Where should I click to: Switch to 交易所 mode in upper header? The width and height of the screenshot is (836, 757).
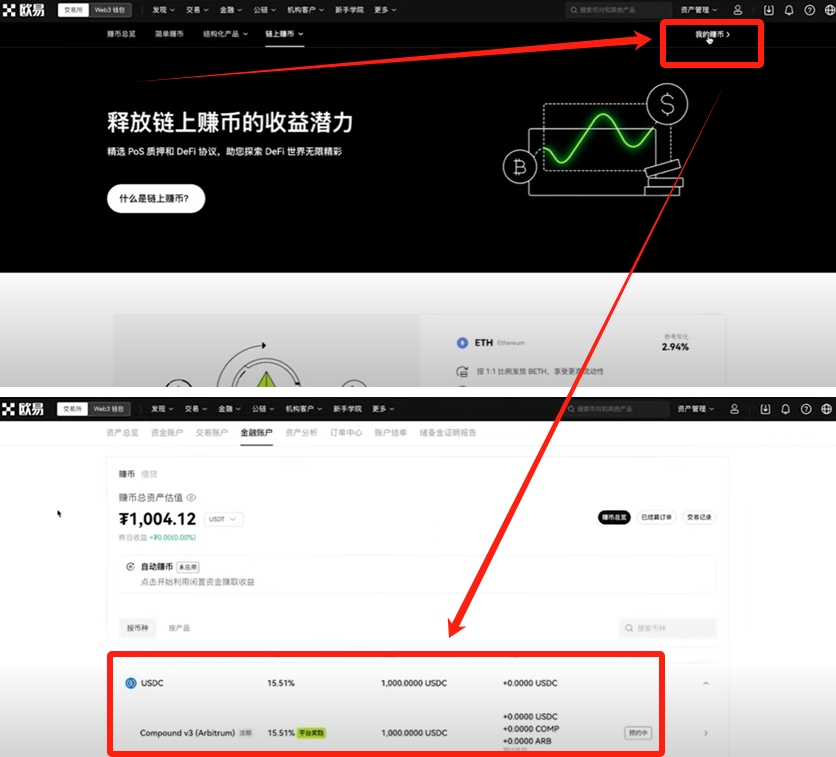(73, 10)
